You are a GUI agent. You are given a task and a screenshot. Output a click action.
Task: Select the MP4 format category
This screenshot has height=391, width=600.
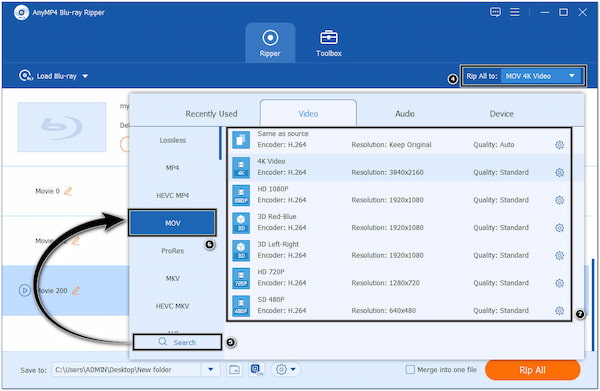click(x=173, y=168)
